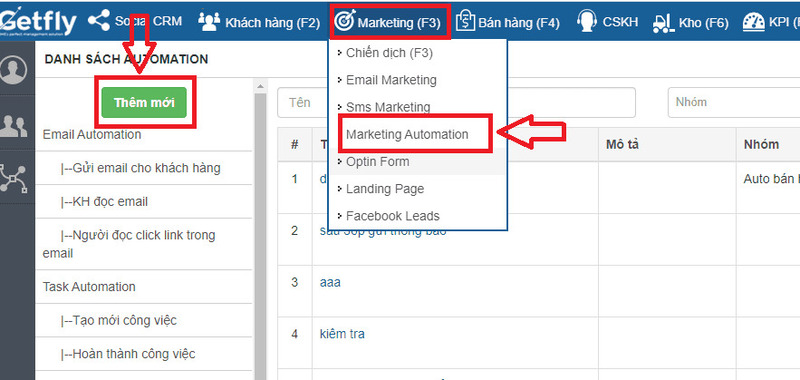800x380 pixels.
Task: Click the green Thêm mới button
Action: (x=144, y=102)
